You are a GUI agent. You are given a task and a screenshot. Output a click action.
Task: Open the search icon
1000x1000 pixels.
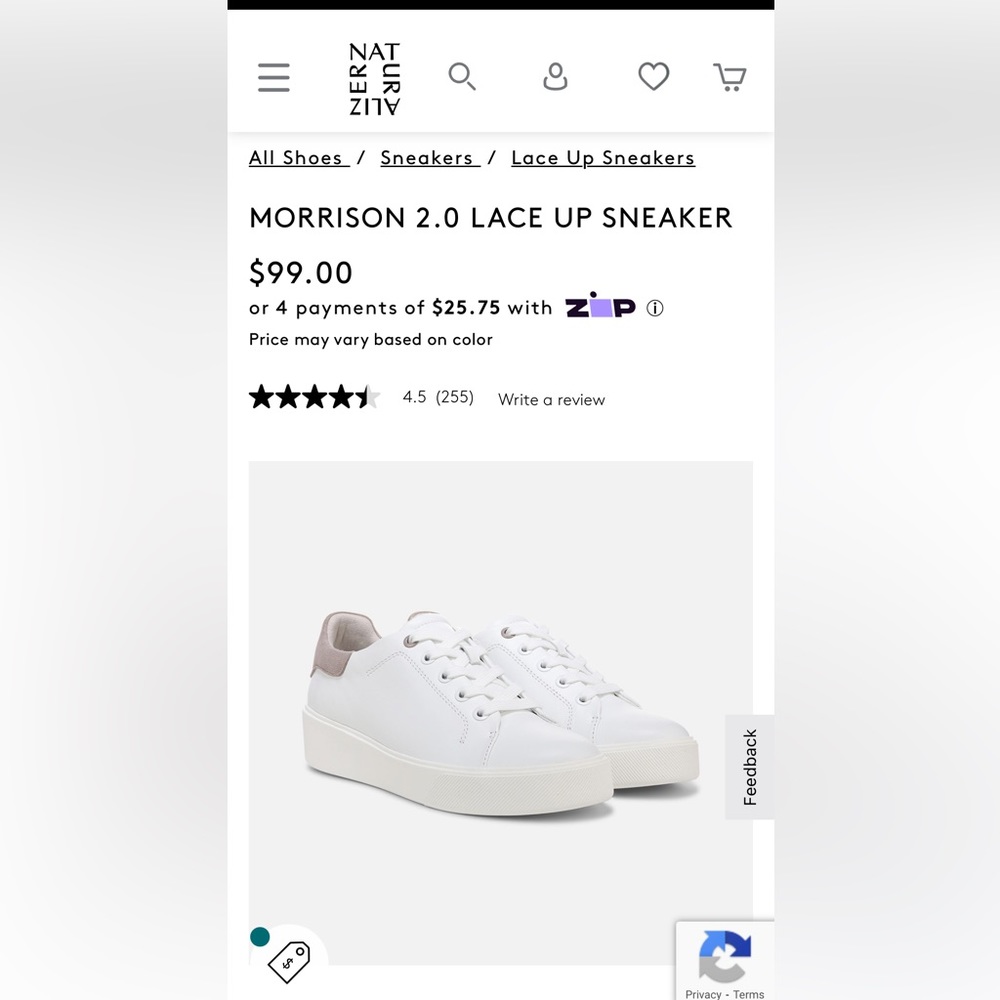462,76
